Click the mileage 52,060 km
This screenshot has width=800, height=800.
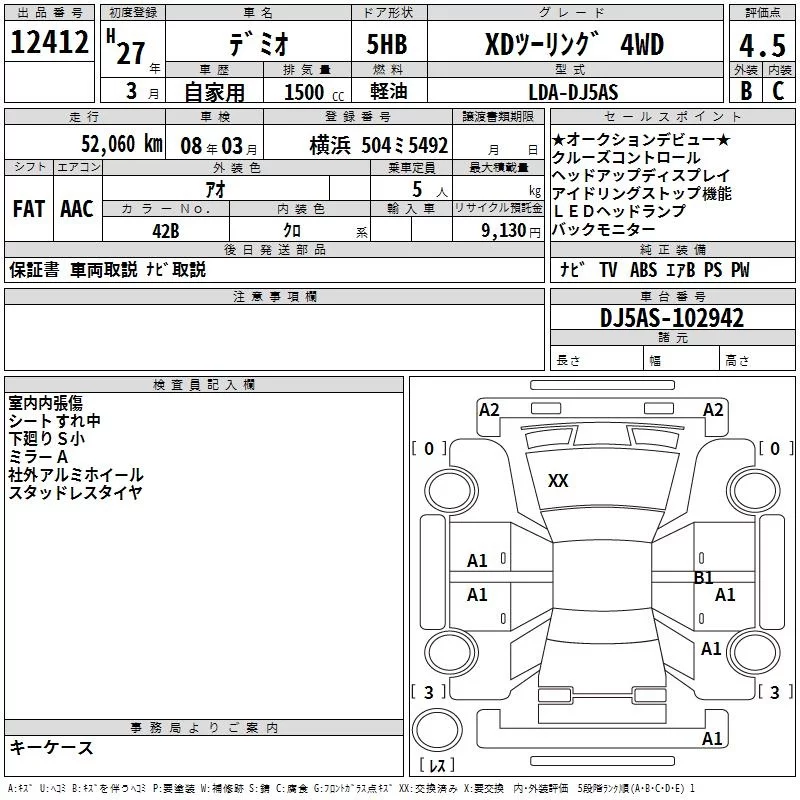click(x=122, y=143)
